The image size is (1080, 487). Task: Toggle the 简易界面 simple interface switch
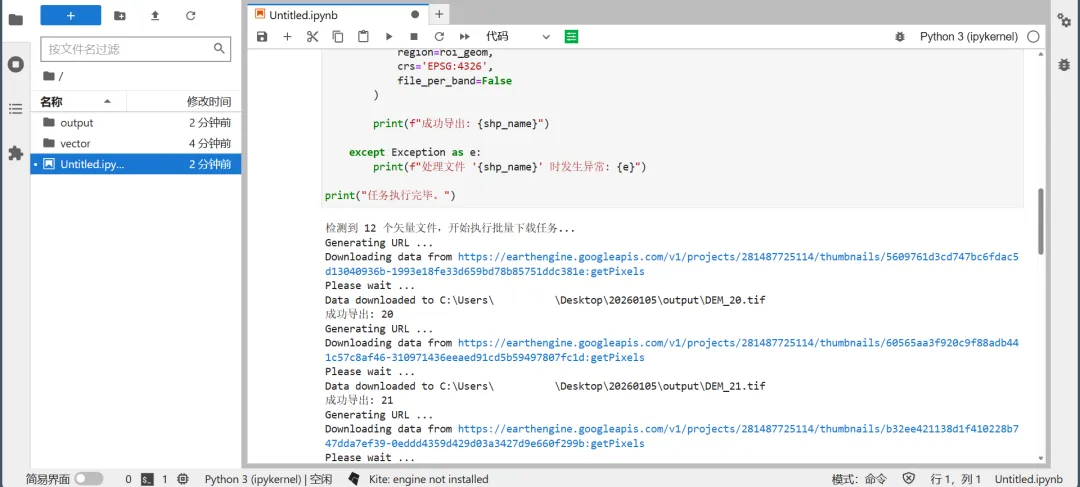[89, 479]
